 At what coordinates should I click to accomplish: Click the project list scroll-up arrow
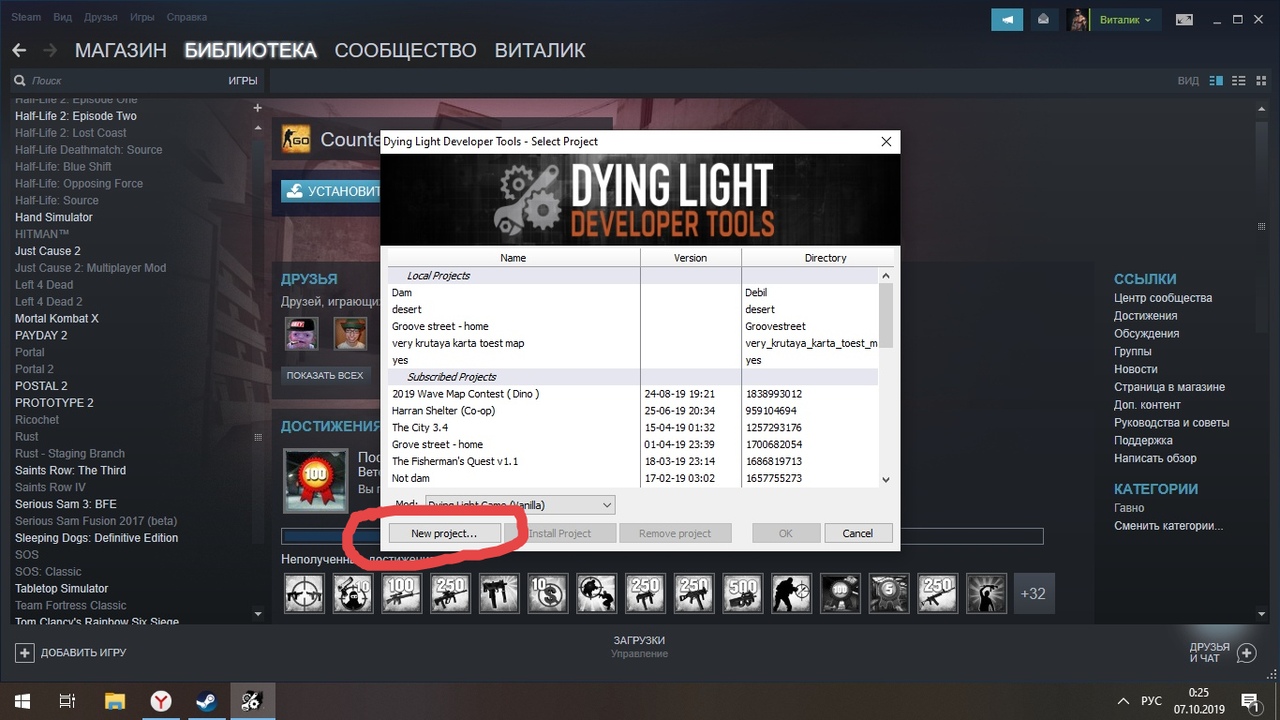click(885, 275)
